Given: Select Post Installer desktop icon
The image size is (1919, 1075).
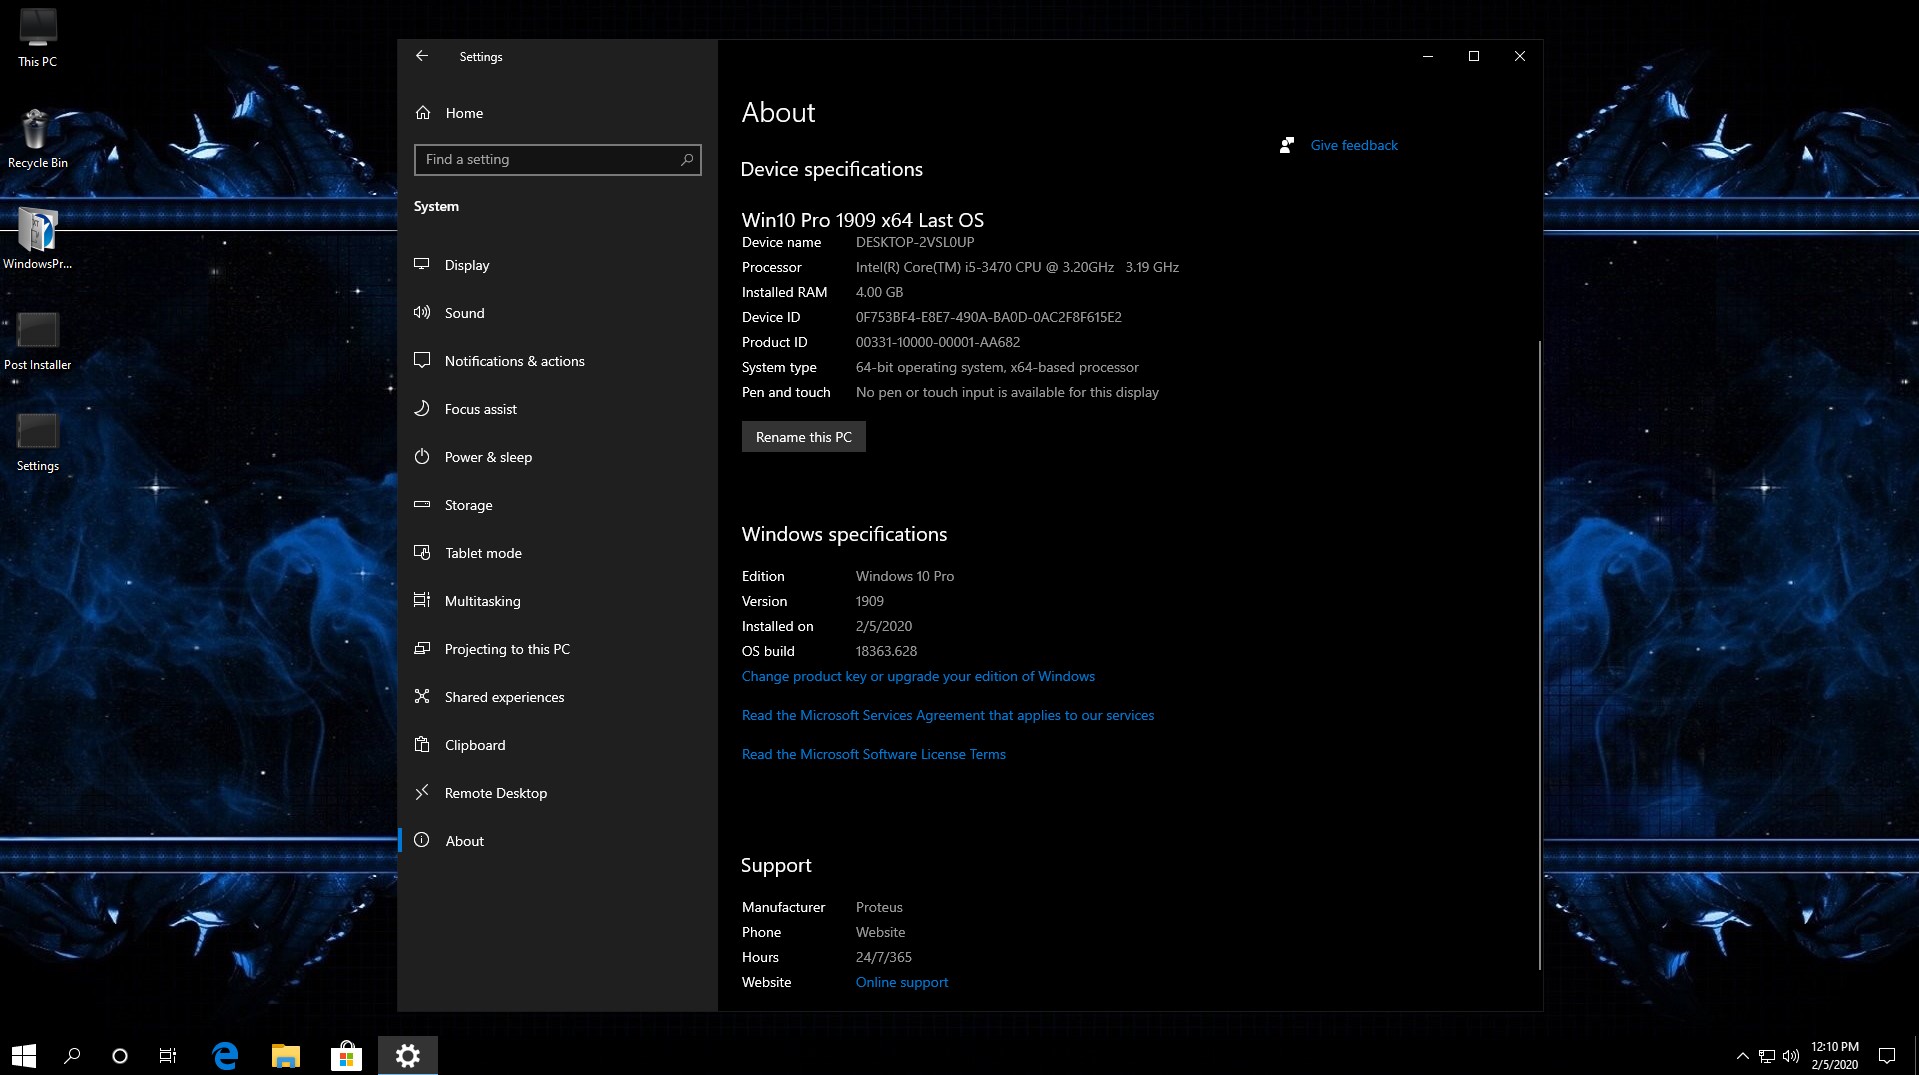Looking at the screenshot, I should pos(38,341).
